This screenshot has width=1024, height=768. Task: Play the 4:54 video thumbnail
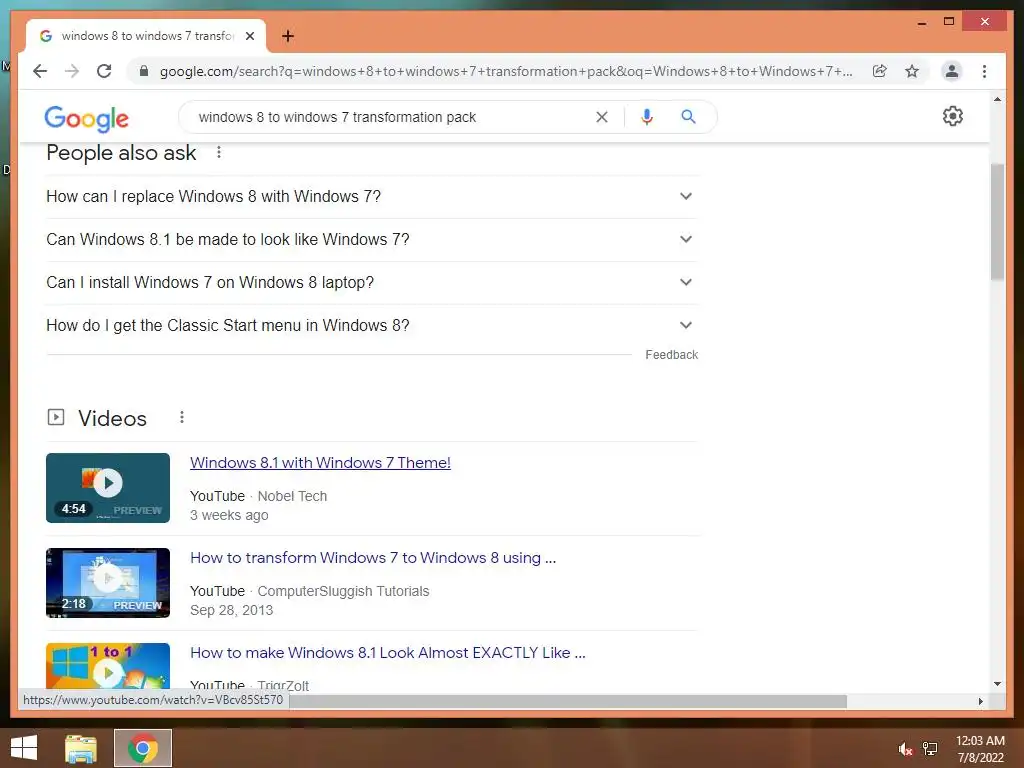108,488
